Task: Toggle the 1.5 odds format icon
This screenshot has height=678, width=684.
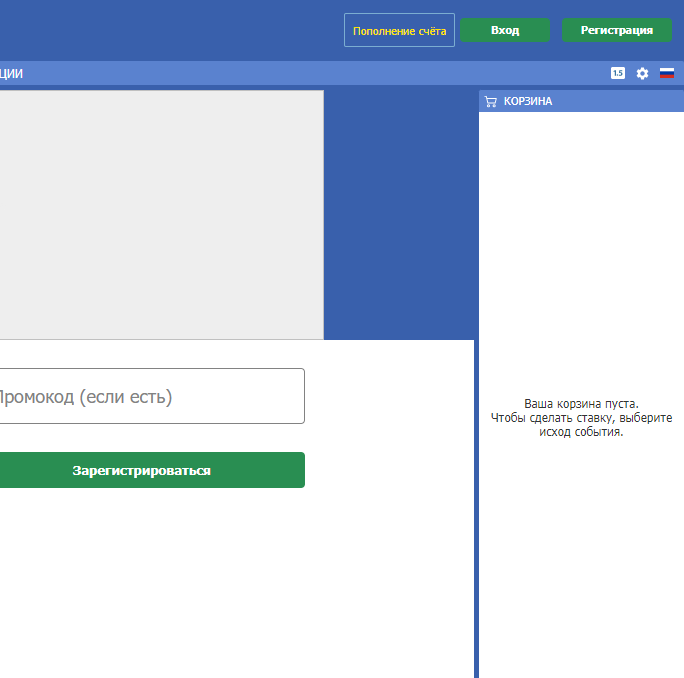Action: point(618,73)
